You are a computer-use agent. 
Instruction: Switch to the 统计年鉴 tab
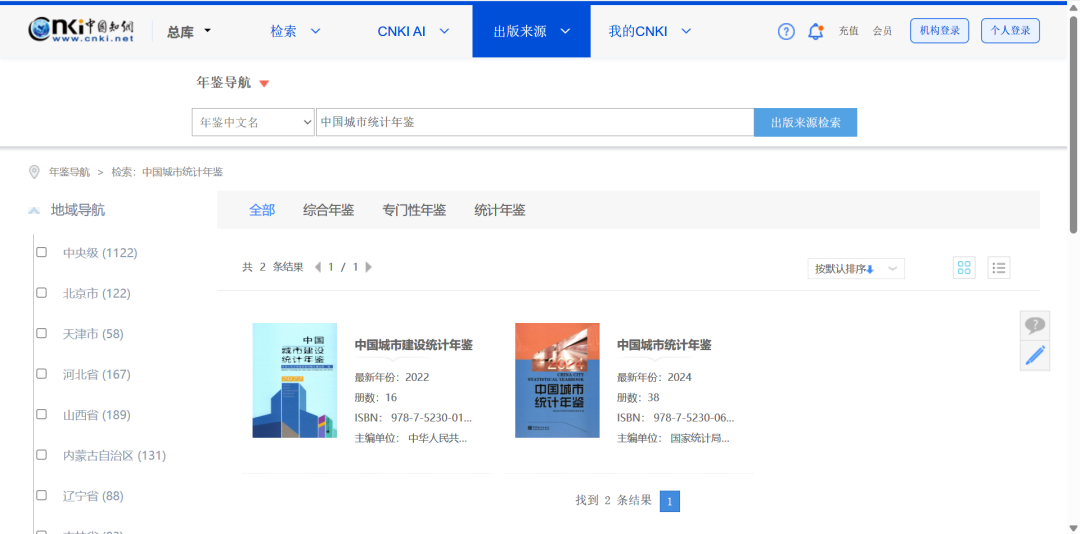point(499,210)
